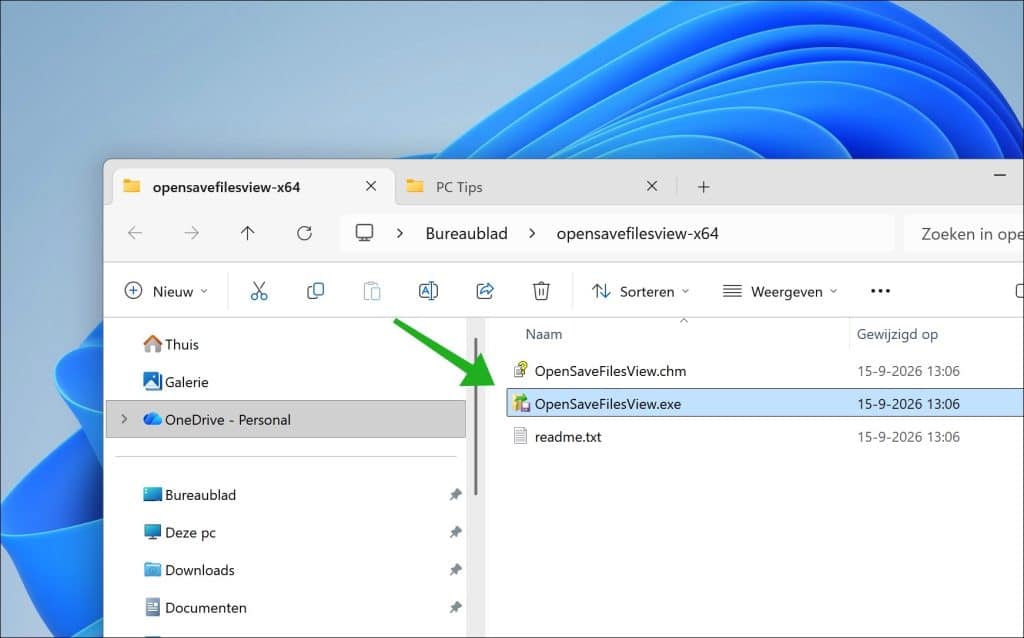Click chevron after Bureaublad in address bar
This screenshot has height=638, width=1024.
point(532,233)
